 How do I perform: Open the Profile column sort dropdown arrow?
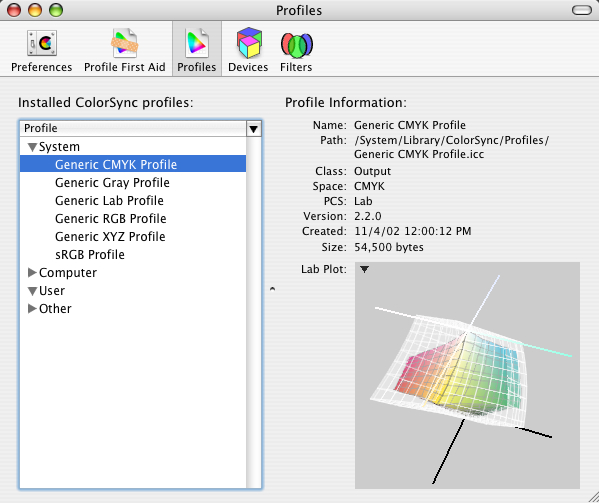click(x=254, y=129)
